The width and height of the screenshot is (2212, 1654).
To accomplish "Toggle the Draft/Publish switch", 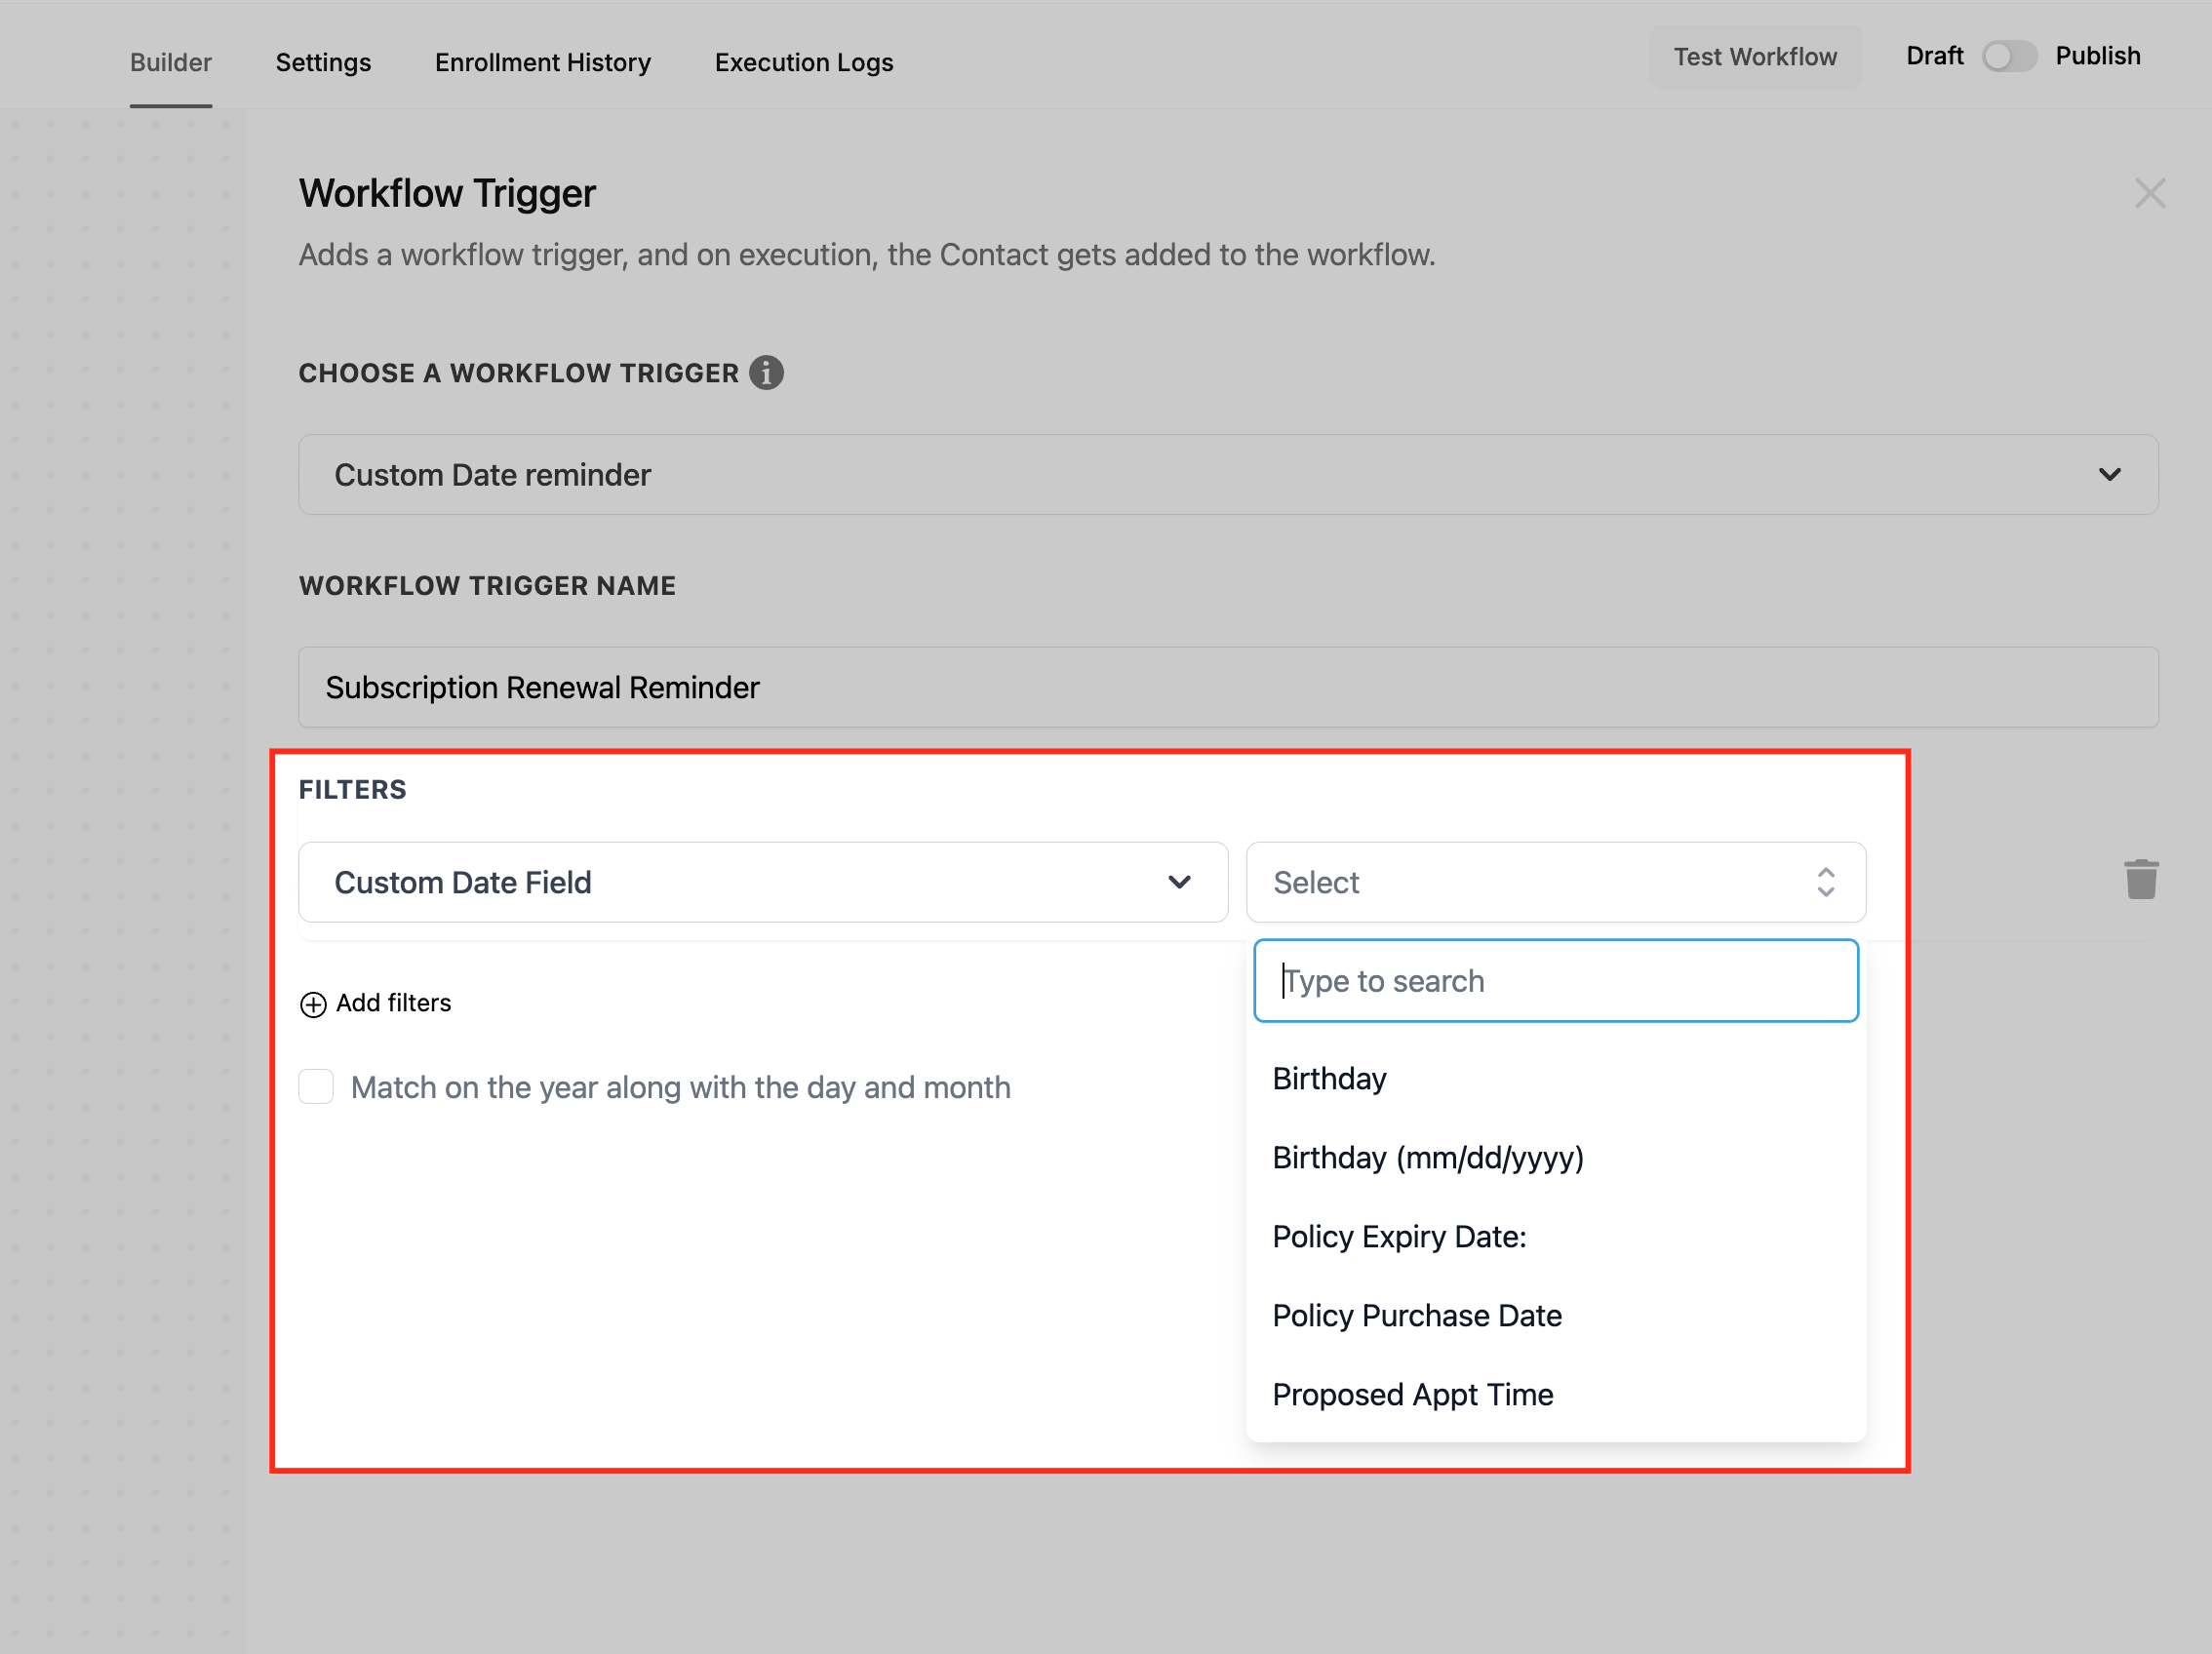I will (2008, 56).
